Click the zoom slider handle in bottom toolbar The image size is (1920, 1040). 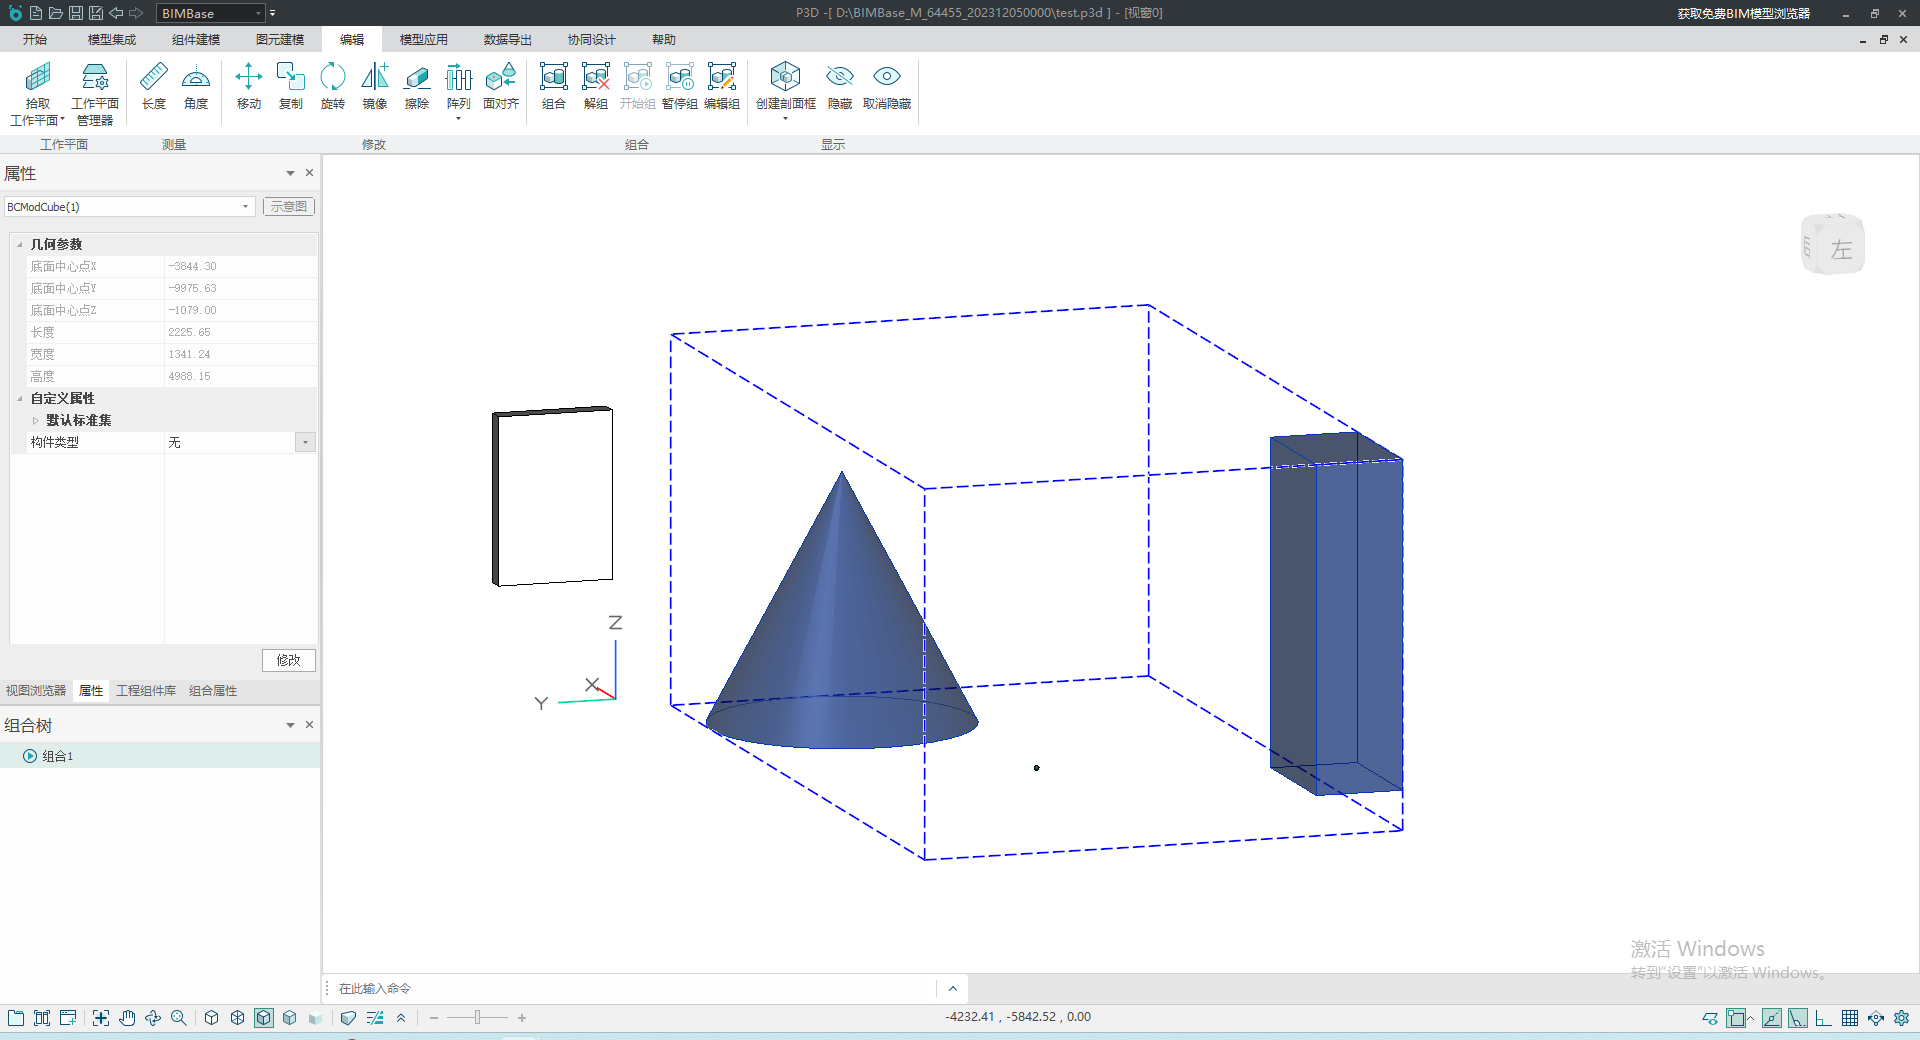478,1018
